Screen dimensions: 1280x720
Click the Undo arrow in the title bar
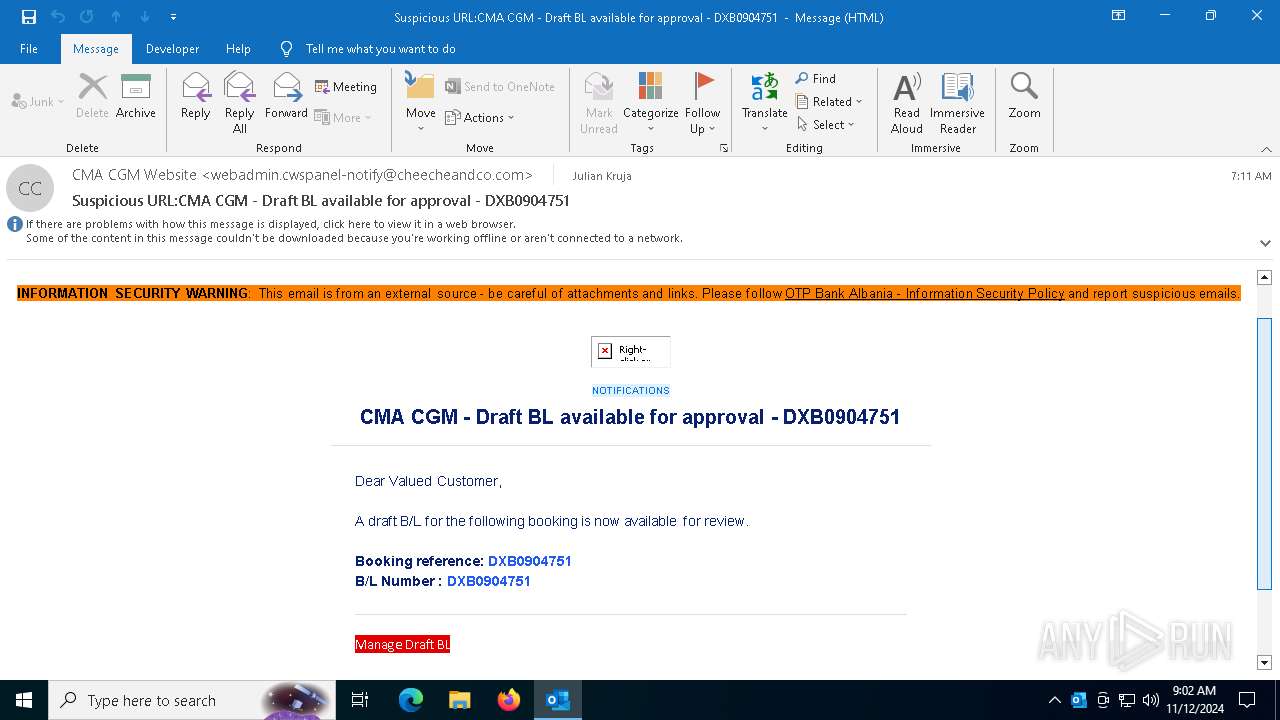coord(58,17)
